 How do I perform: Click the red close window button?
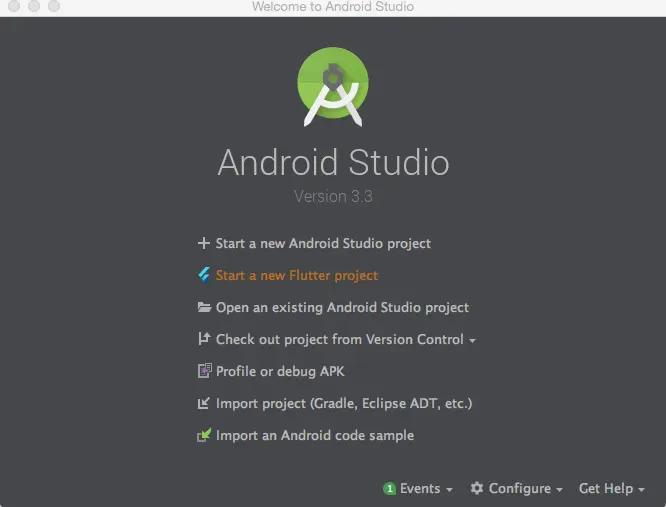pos(14,6)
